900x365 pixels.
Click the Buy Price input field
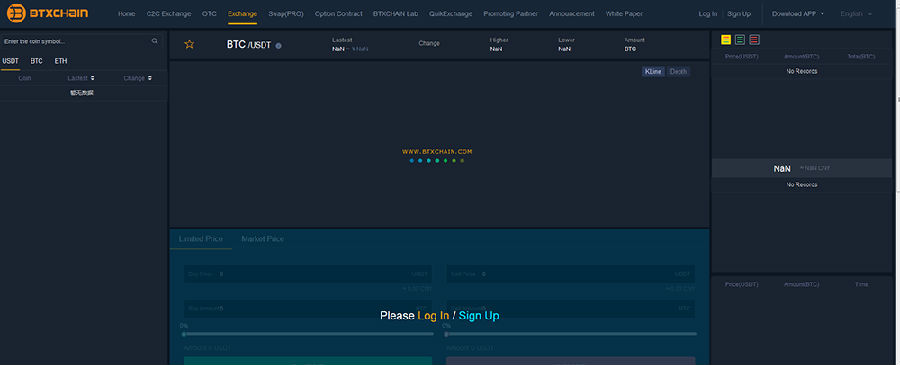click(308, 274)
